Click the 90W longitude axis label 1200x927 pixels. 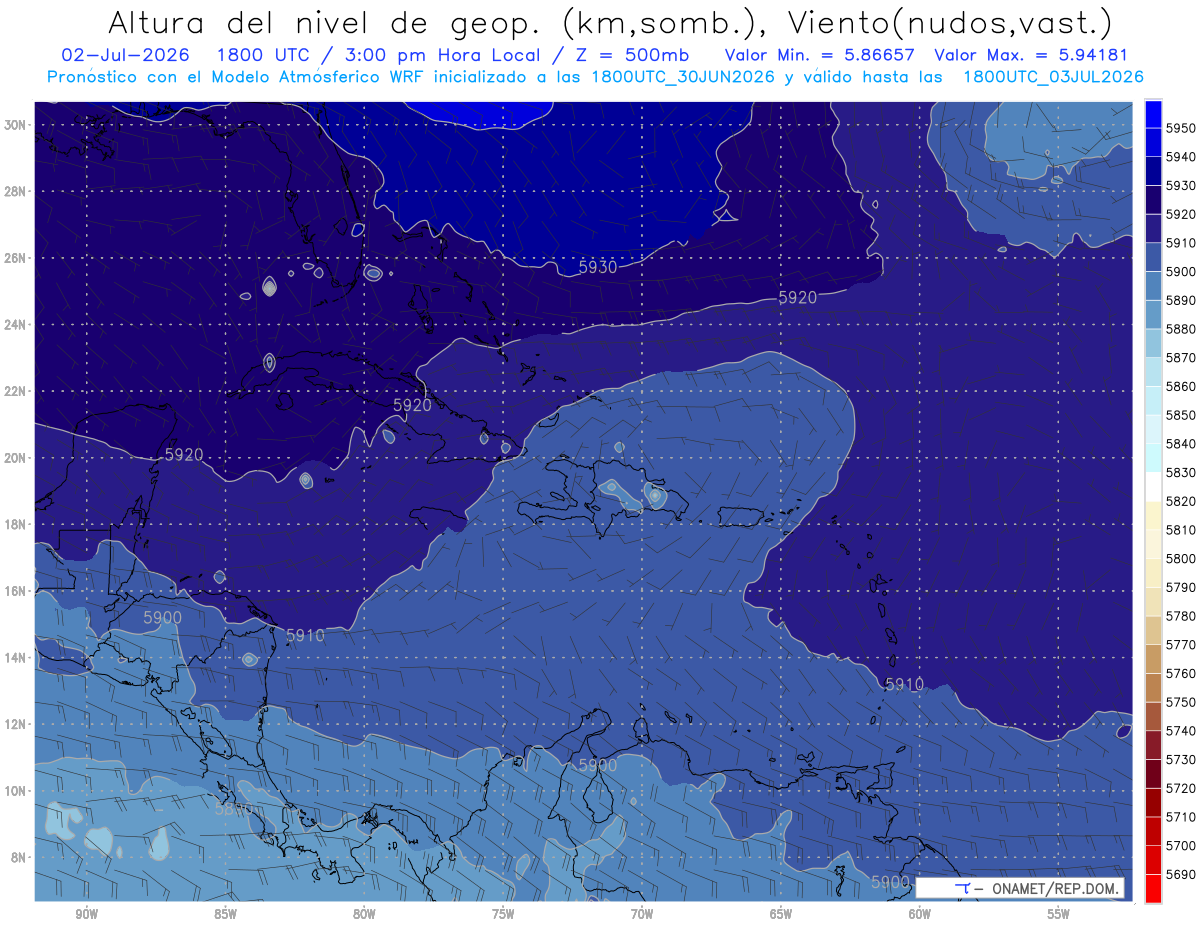tap(87, 915)
